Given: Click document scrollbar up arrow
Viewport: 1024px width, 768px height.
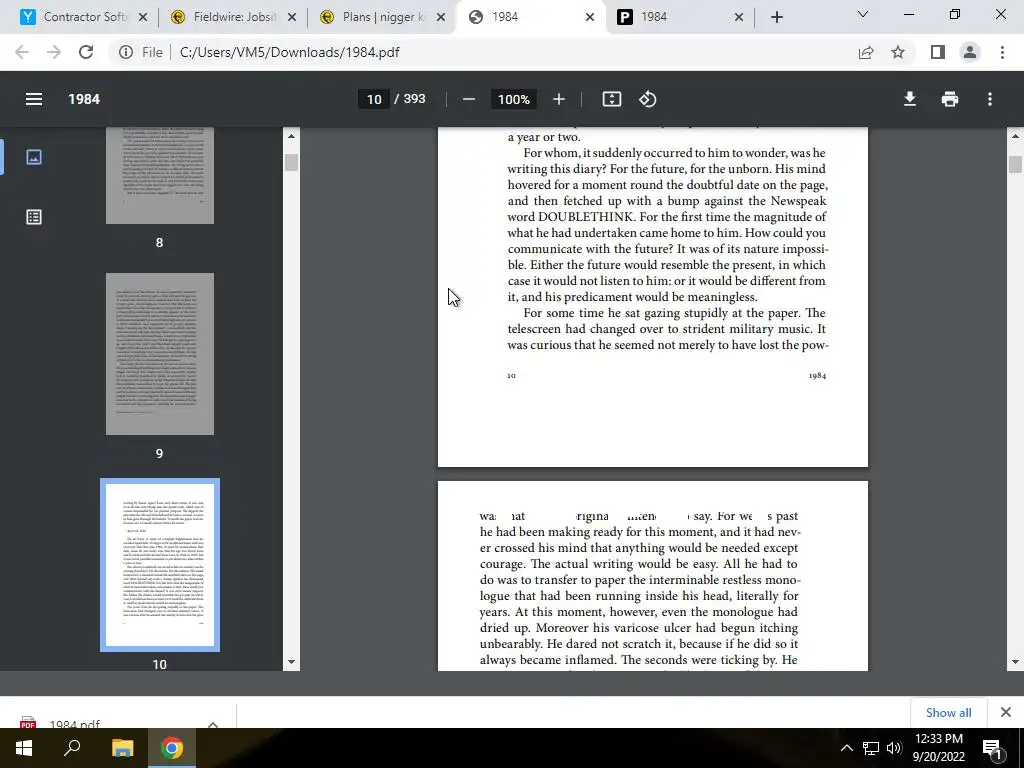Looking at the screenshot, I should [x=1015, y=136].
